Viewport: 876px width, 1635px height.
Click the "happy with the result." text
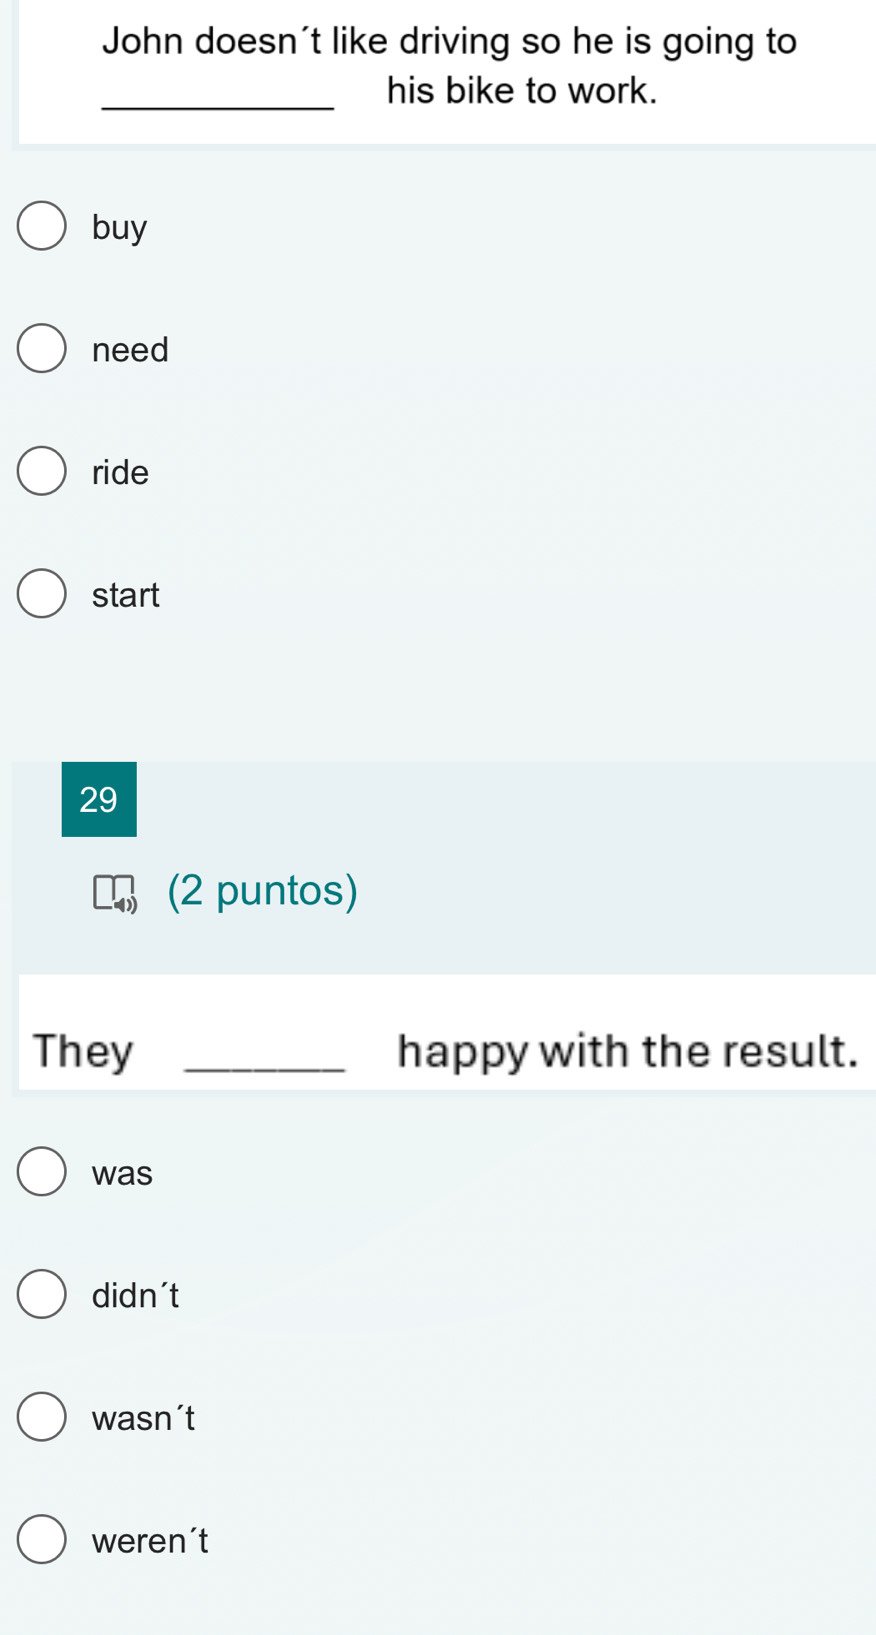pyautogui.click(x=628, y=1051)
